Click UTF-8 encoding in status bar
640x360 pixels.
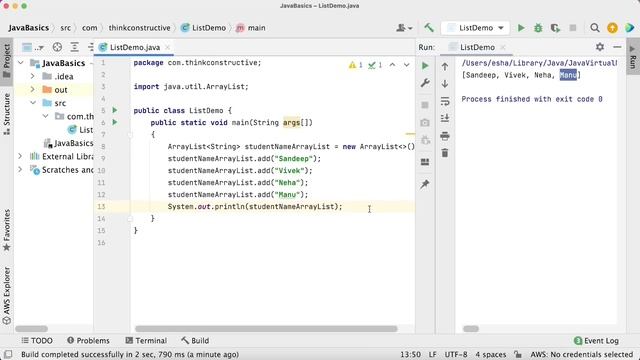coord(456,354)
